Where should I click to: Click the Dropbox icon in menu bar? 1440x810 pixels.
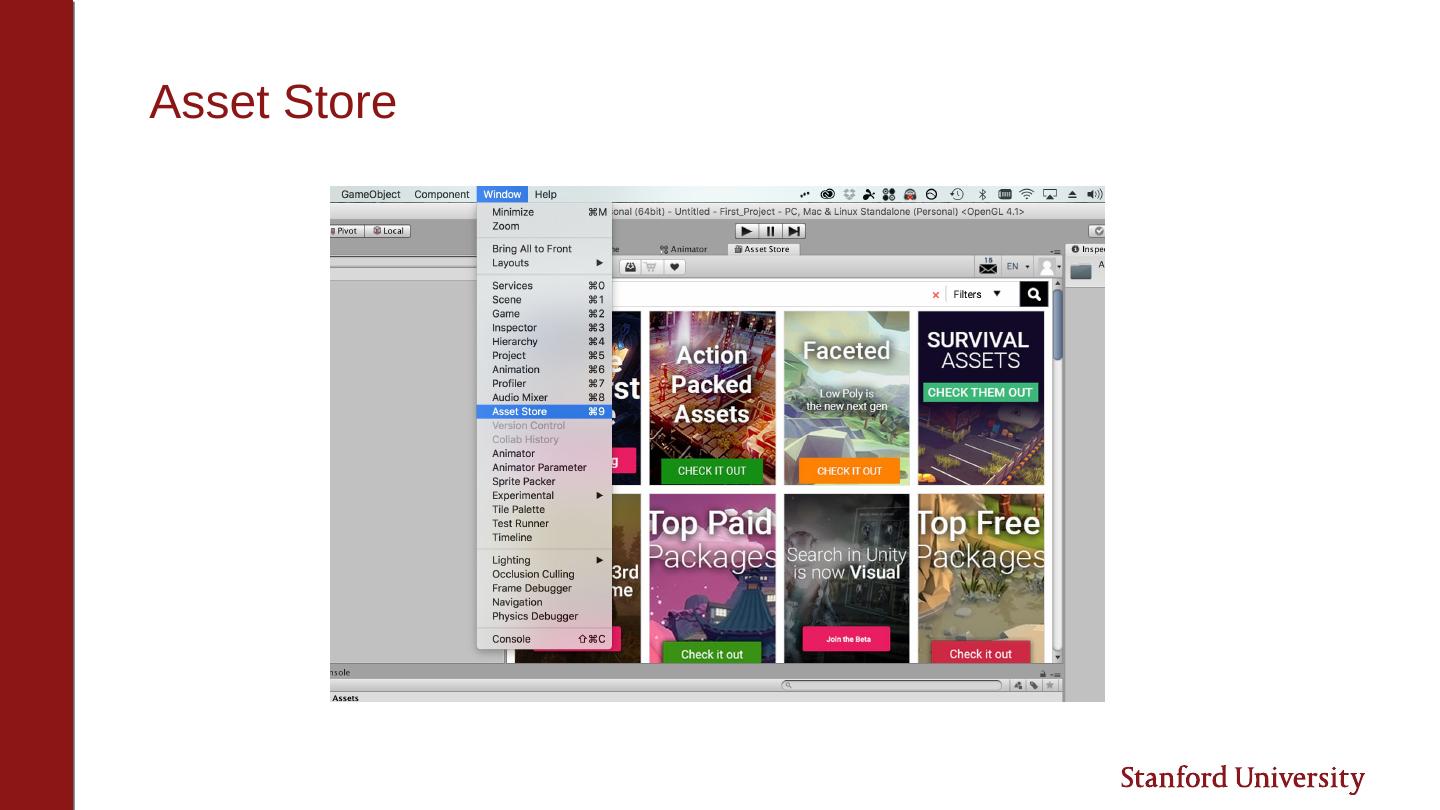point(849,195)
